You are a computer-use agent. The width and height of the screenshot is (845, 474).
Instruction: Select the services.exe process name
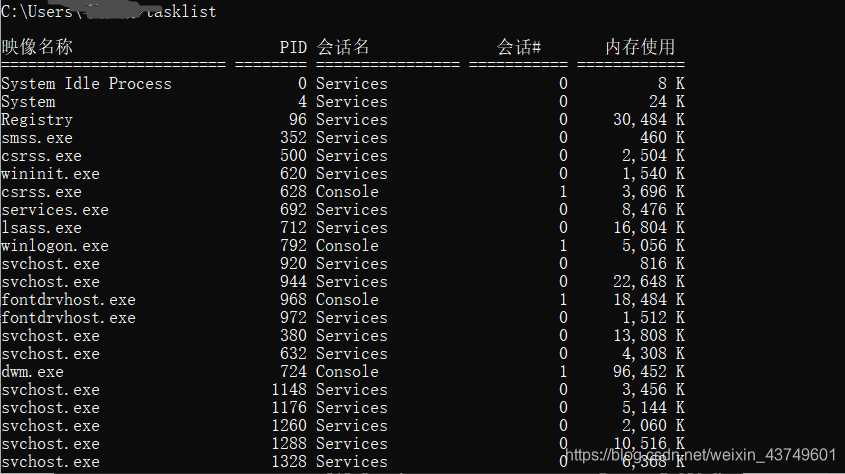coord(54,210)
